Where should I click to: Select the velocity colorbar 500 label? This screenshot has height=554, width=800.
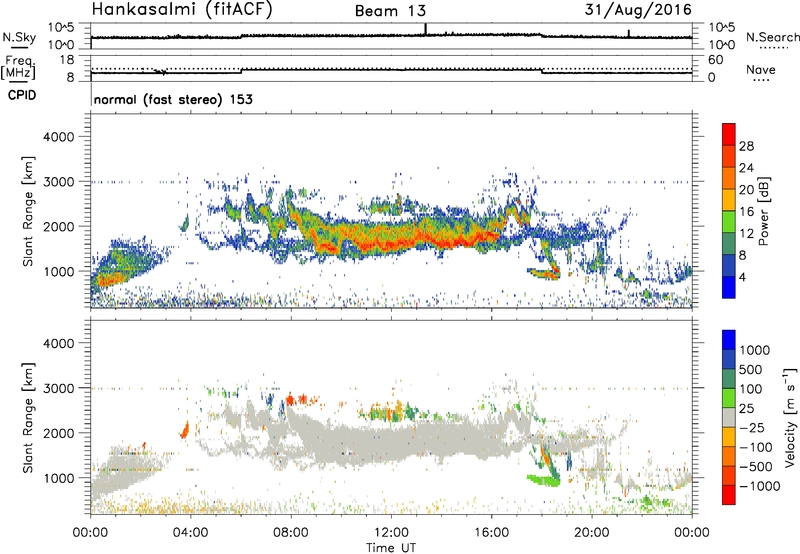[x=750, y=370]
